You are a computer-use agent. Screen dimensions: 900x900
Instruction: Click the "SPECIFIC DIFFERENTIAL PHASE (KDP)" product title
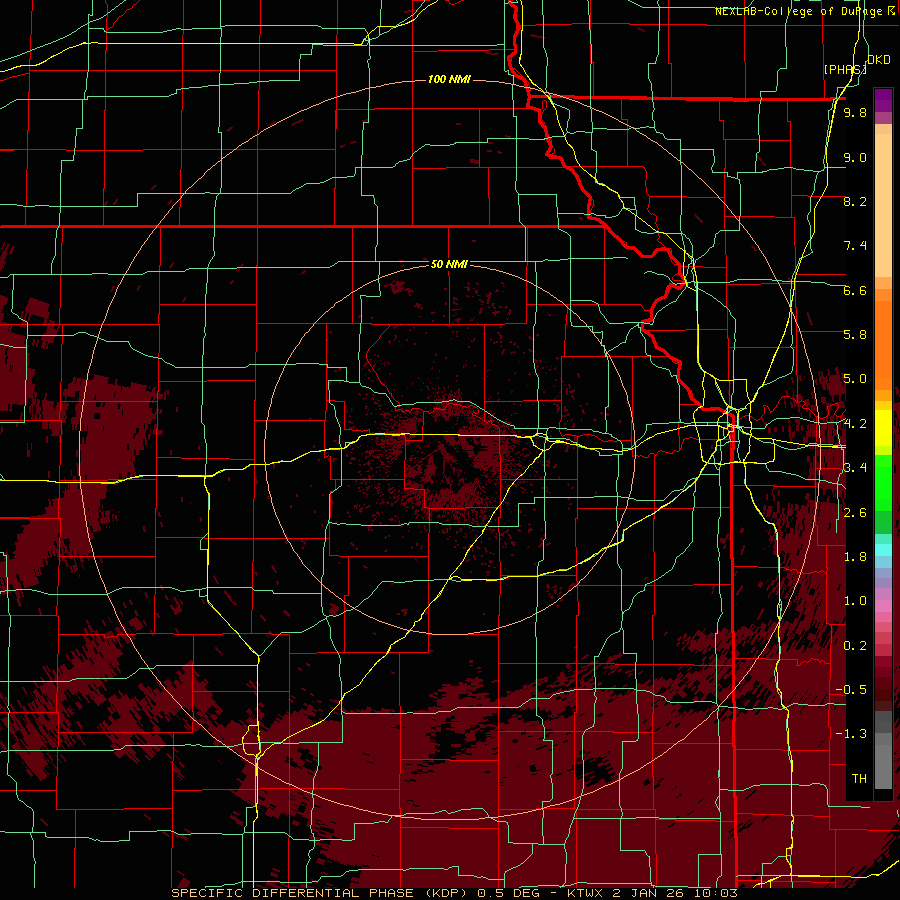pos(317,893)
